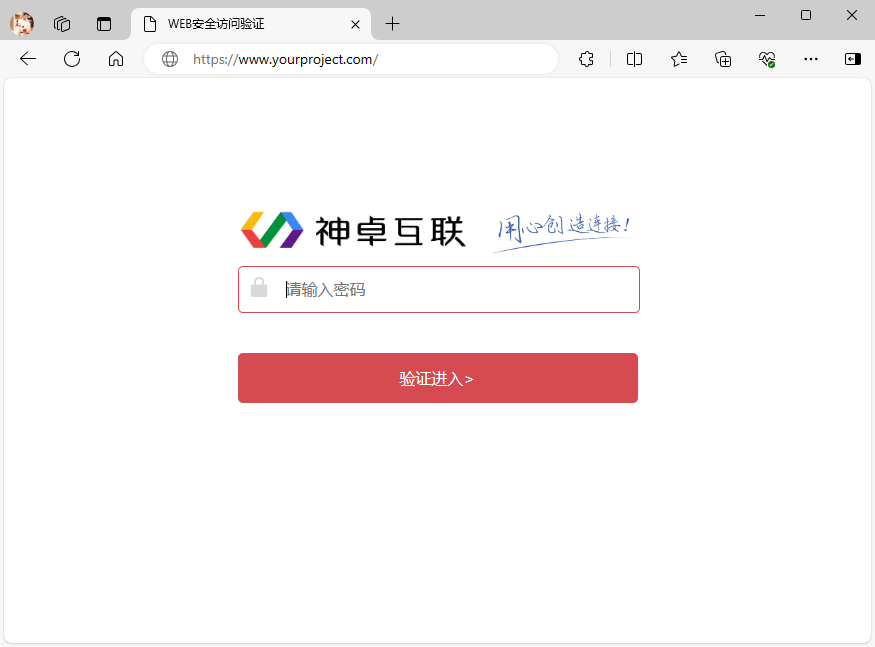This screenshot has height=647, width=875.
Task: Open a new tab with plus button
Action: pos(392,24)
